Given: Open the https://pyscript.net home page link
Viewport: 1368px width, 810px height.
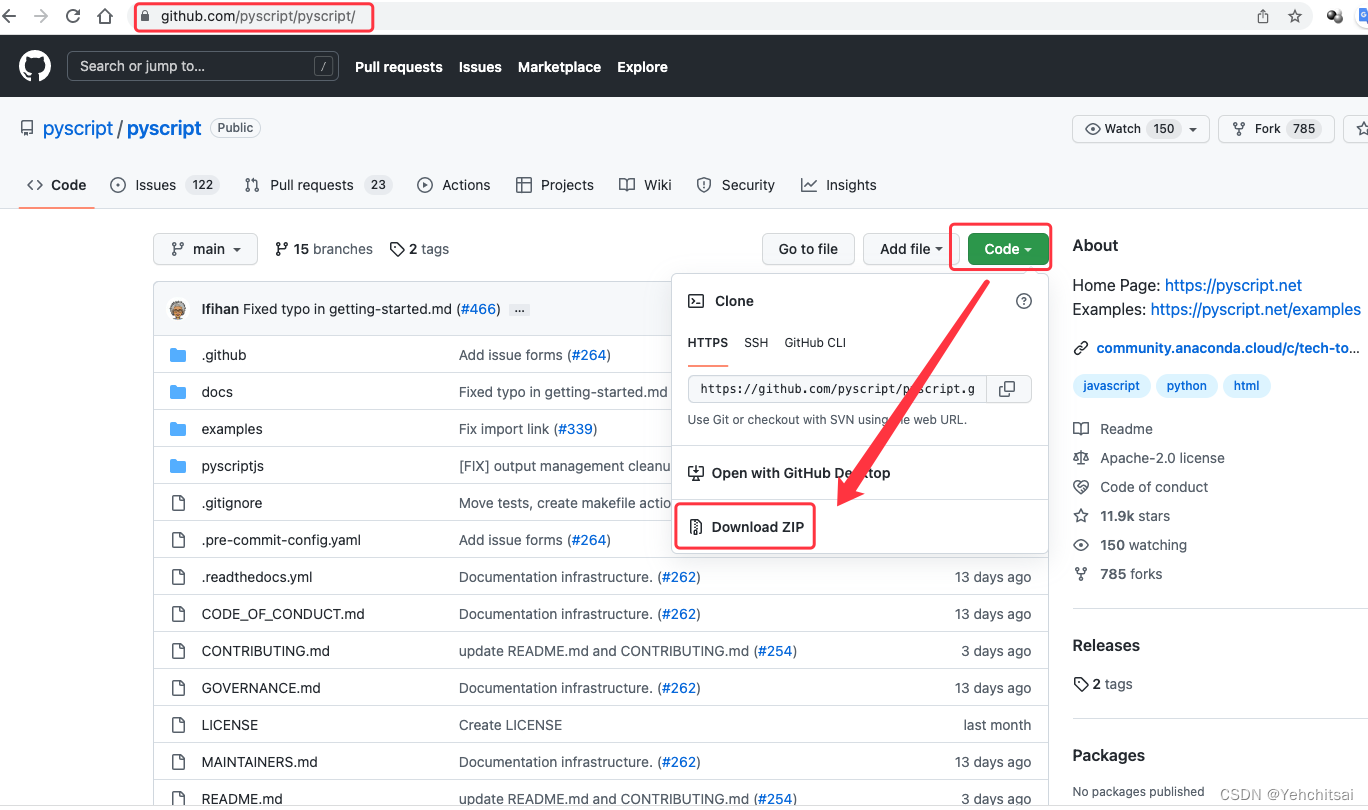Looking at the screenshot, I should (1233, 285).
